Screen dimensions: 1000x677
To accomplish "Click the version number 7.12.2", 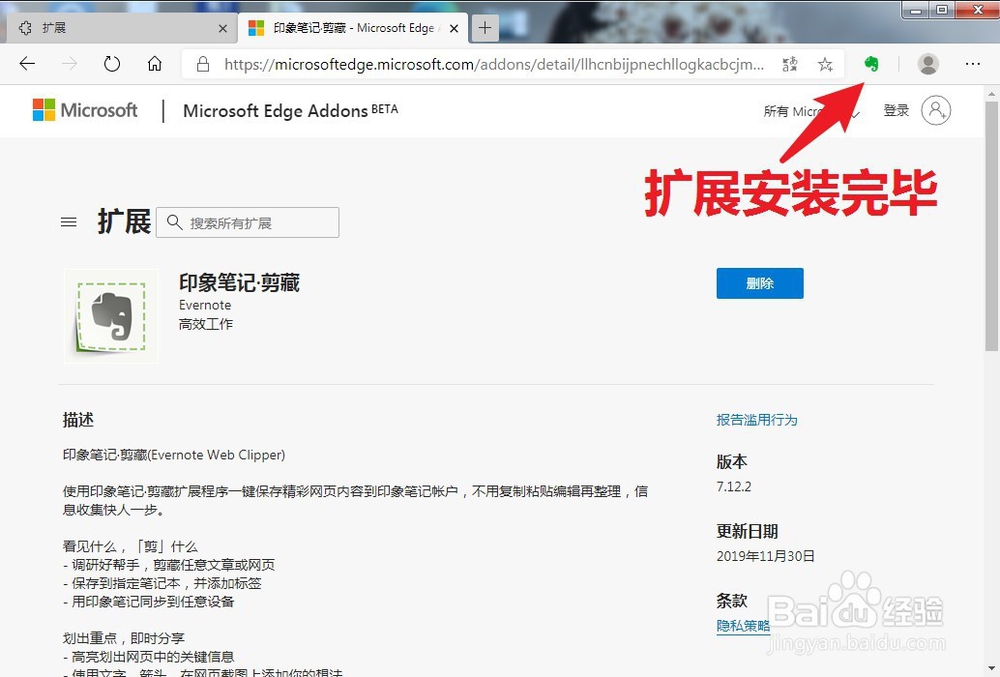I will (x=734, y=486).
